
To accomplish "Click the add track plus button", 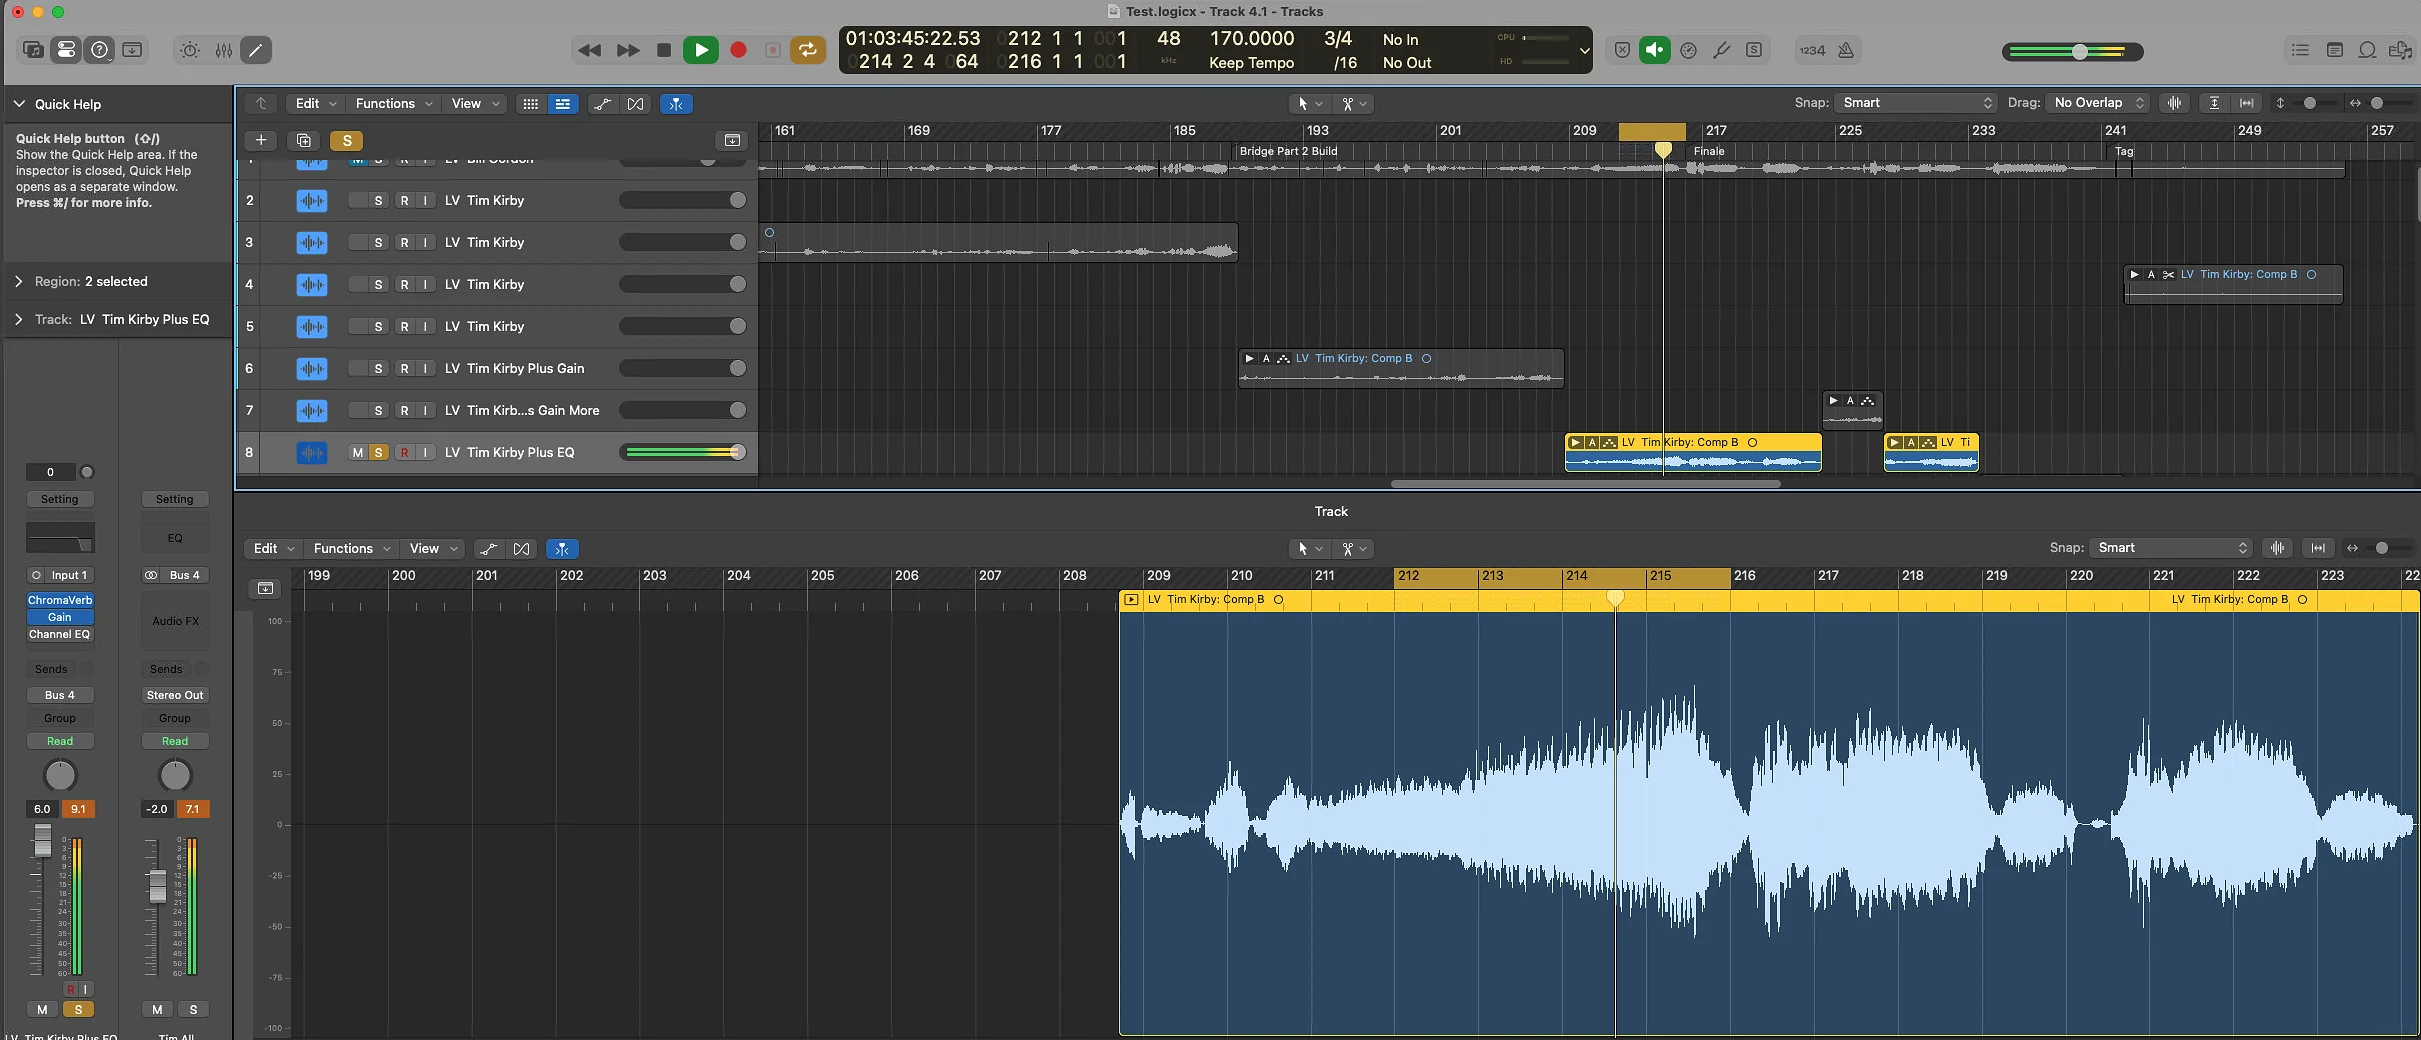I will [x=260, y=140].
